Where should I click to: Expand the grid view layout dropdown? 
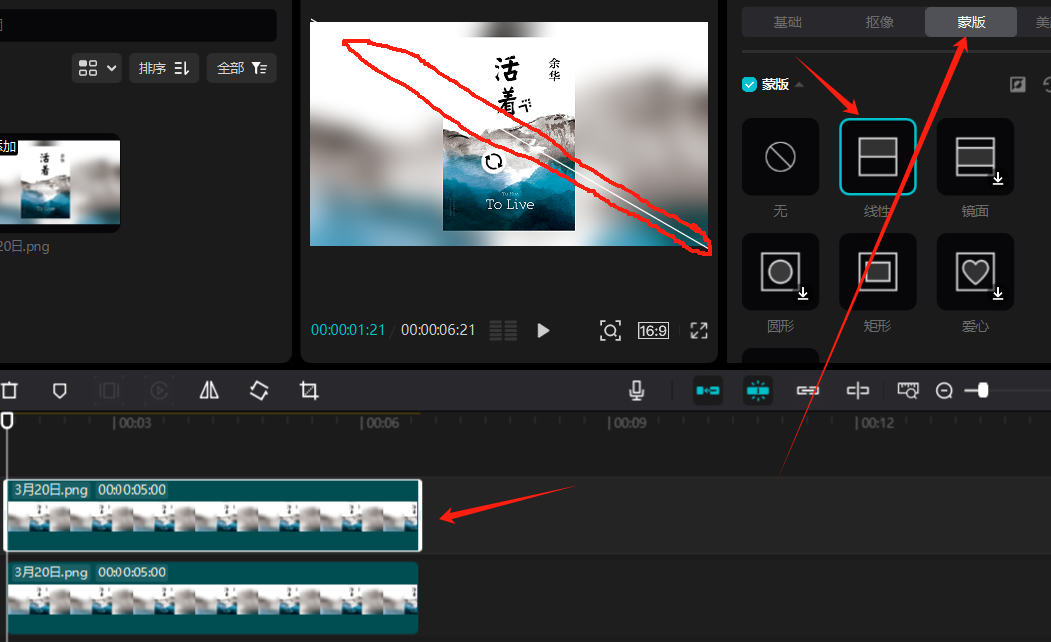pos(98,68)
